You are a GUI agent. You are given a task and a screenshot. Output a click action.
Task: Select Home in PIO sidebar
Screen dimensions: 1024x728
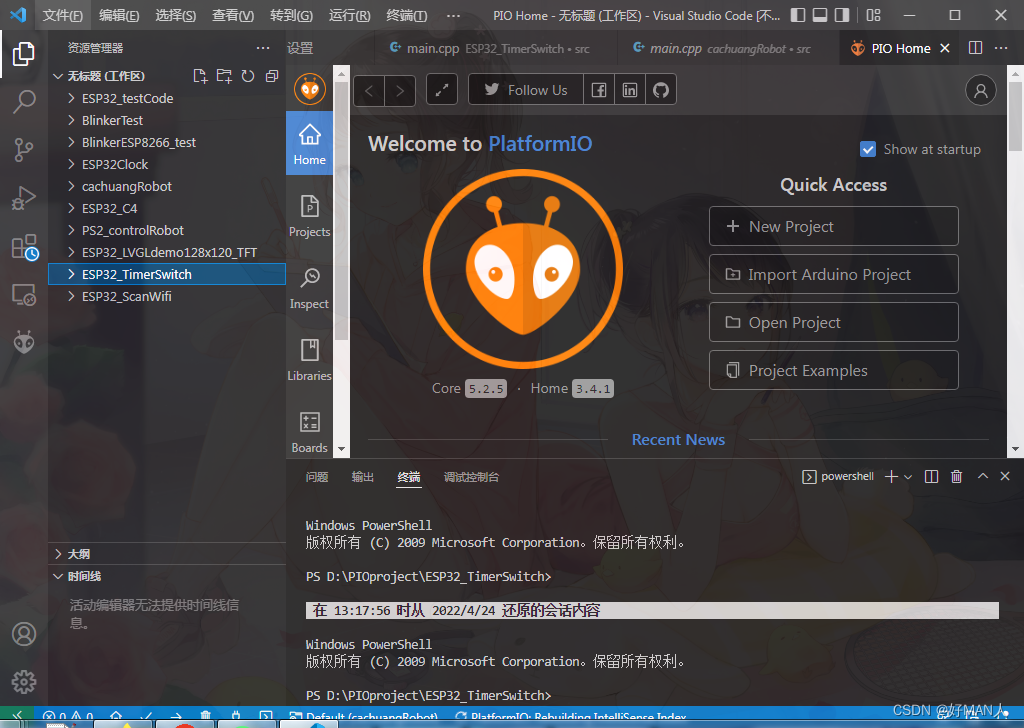coord(310,143)
